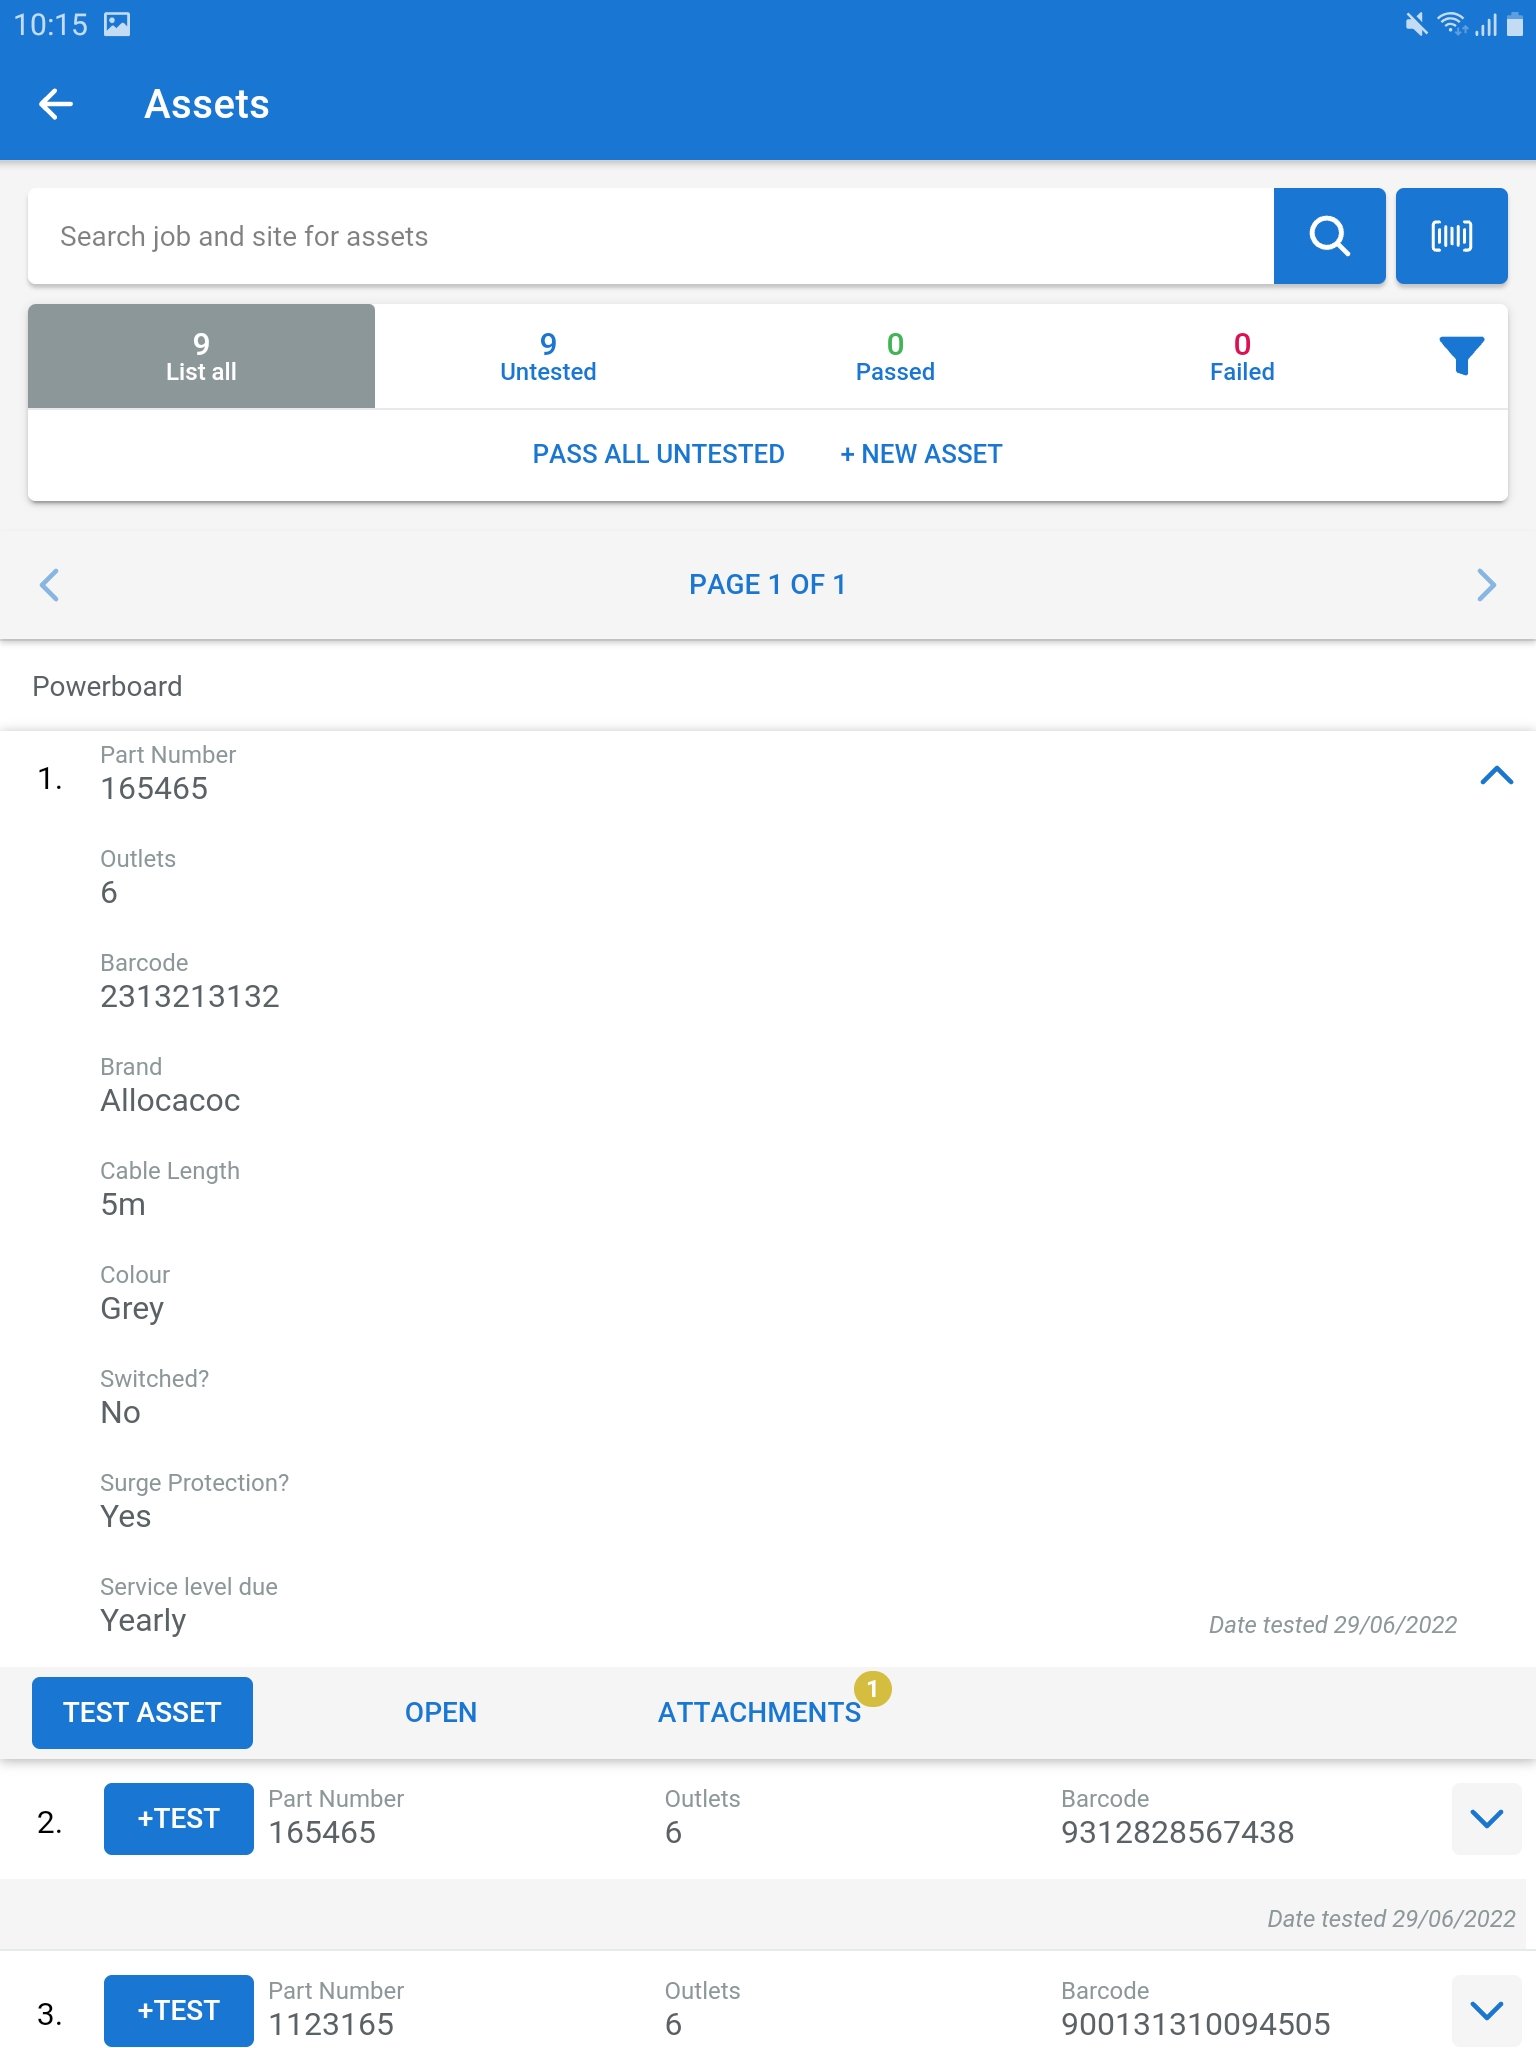1536x2048 pixels.
Task: Go to previous page chevron
Action: [49, 585]
